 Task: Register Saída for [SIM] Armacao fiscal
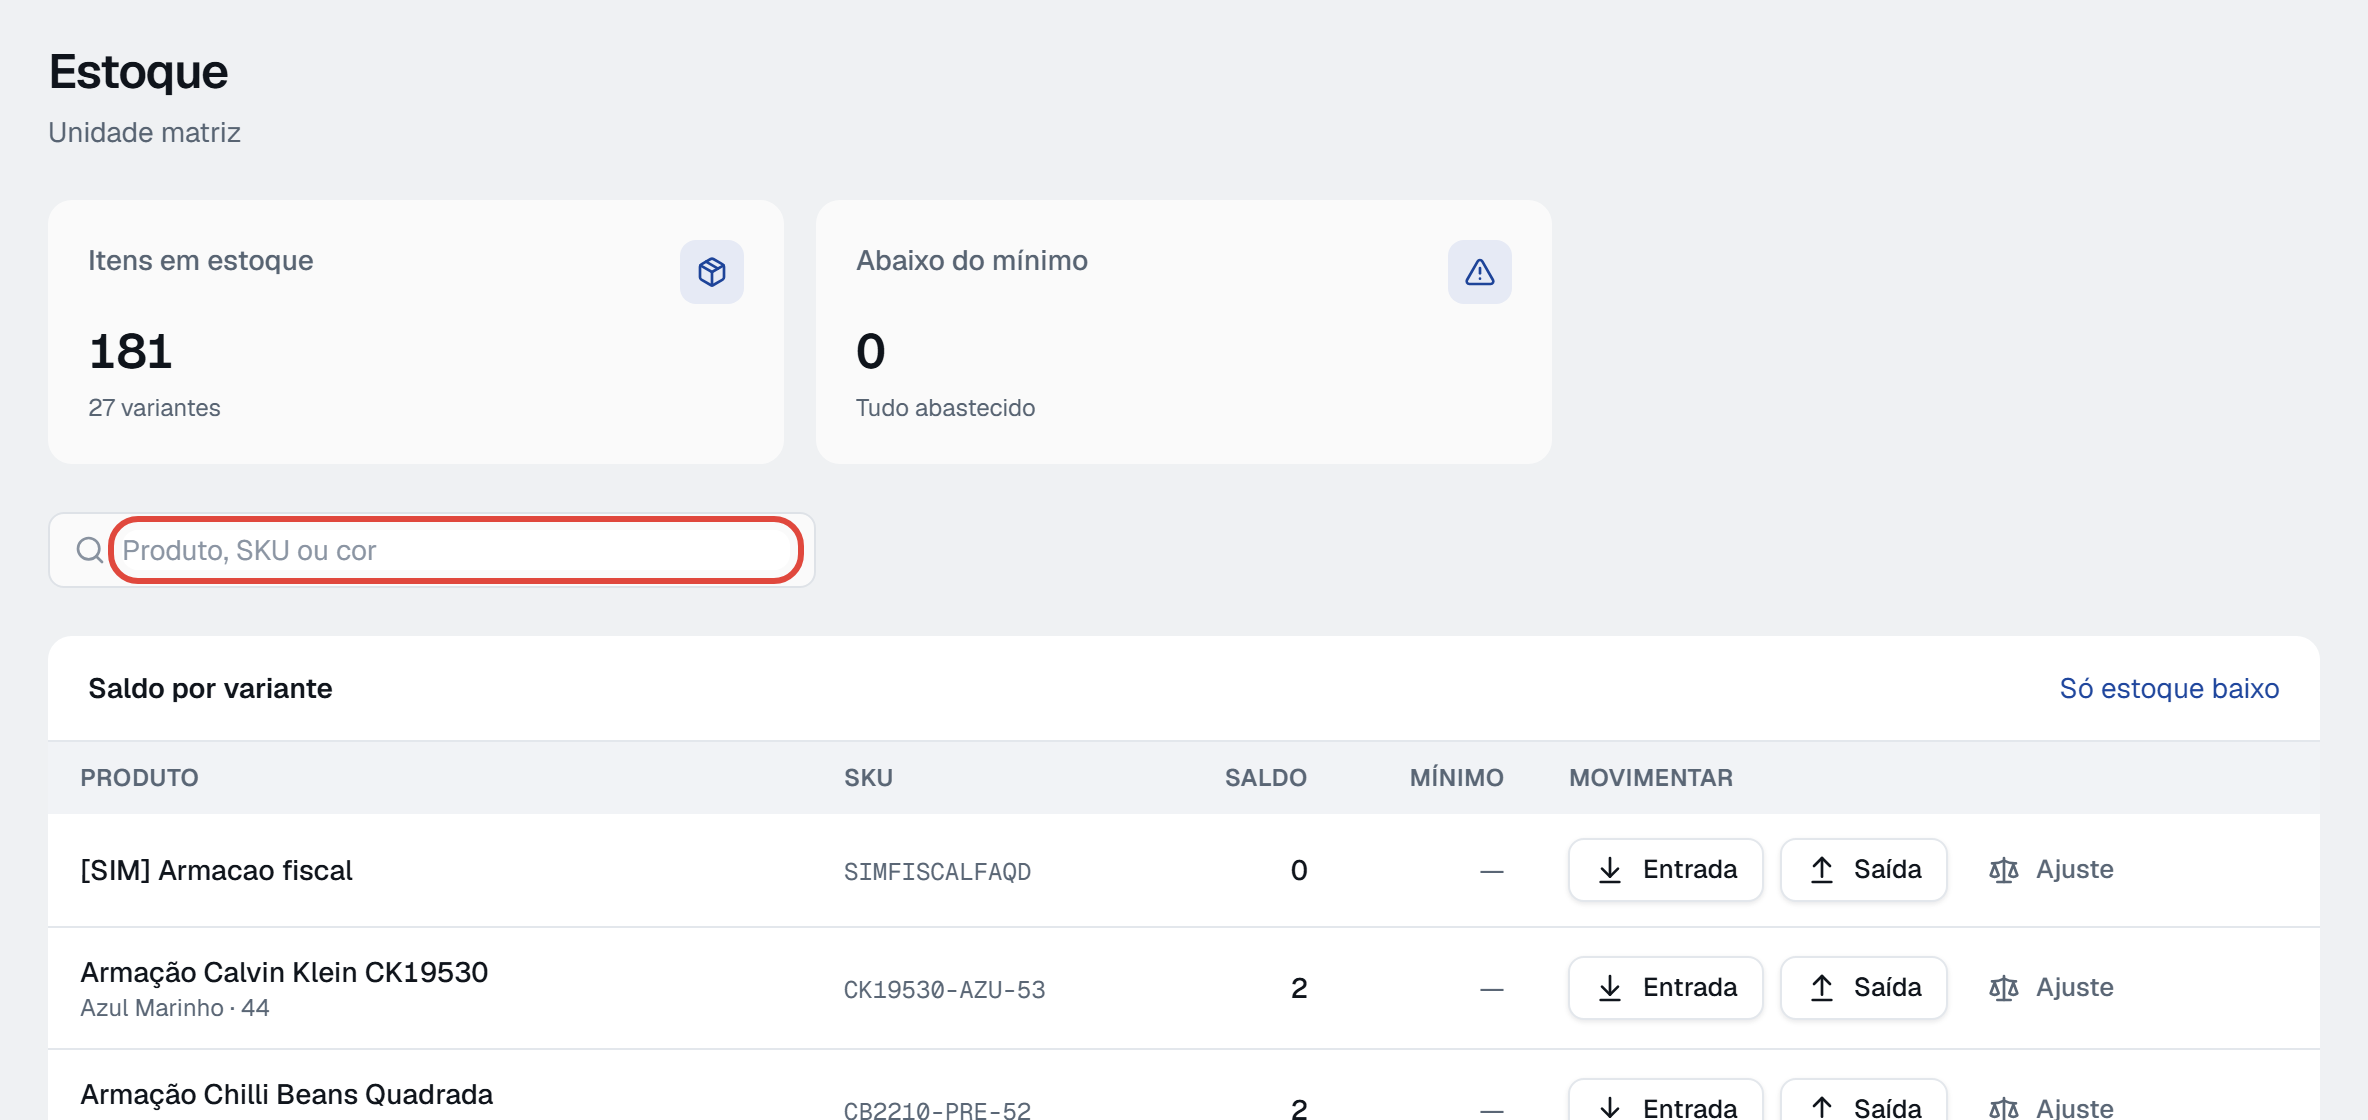click(x=1864, y=870)
